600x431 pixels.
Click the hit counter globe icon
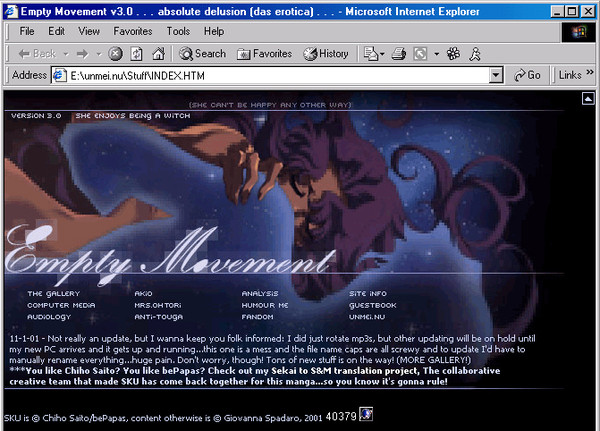click(366, 414)
